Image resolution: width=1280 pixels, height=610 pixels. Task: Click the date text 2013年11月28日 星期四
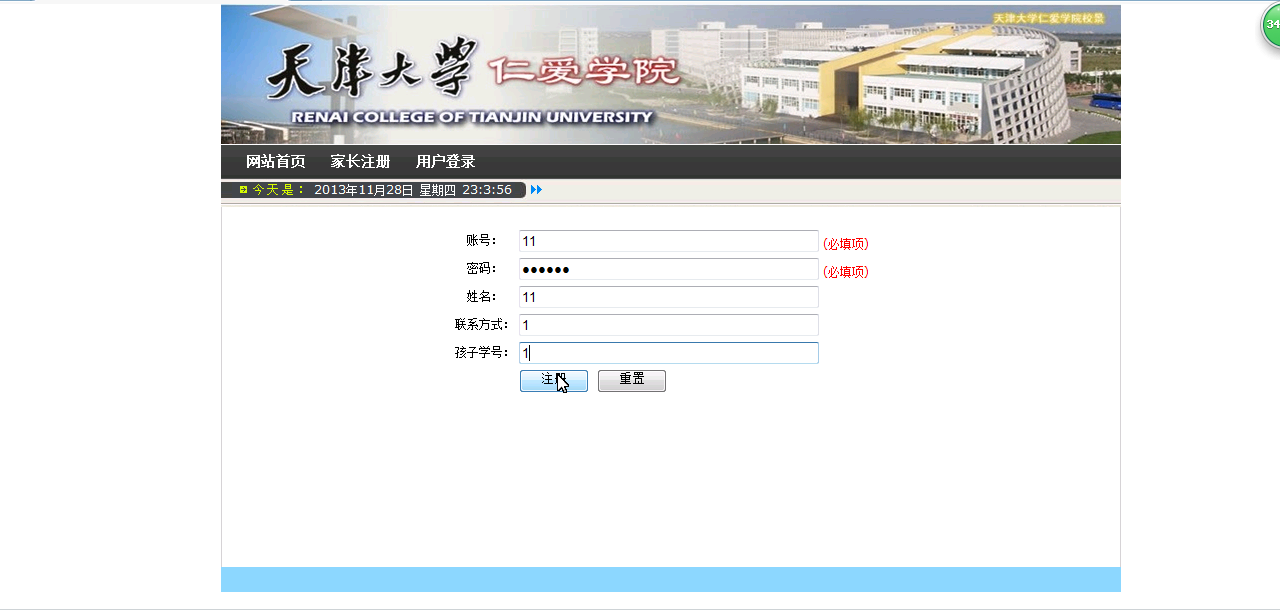pos(385,190)
